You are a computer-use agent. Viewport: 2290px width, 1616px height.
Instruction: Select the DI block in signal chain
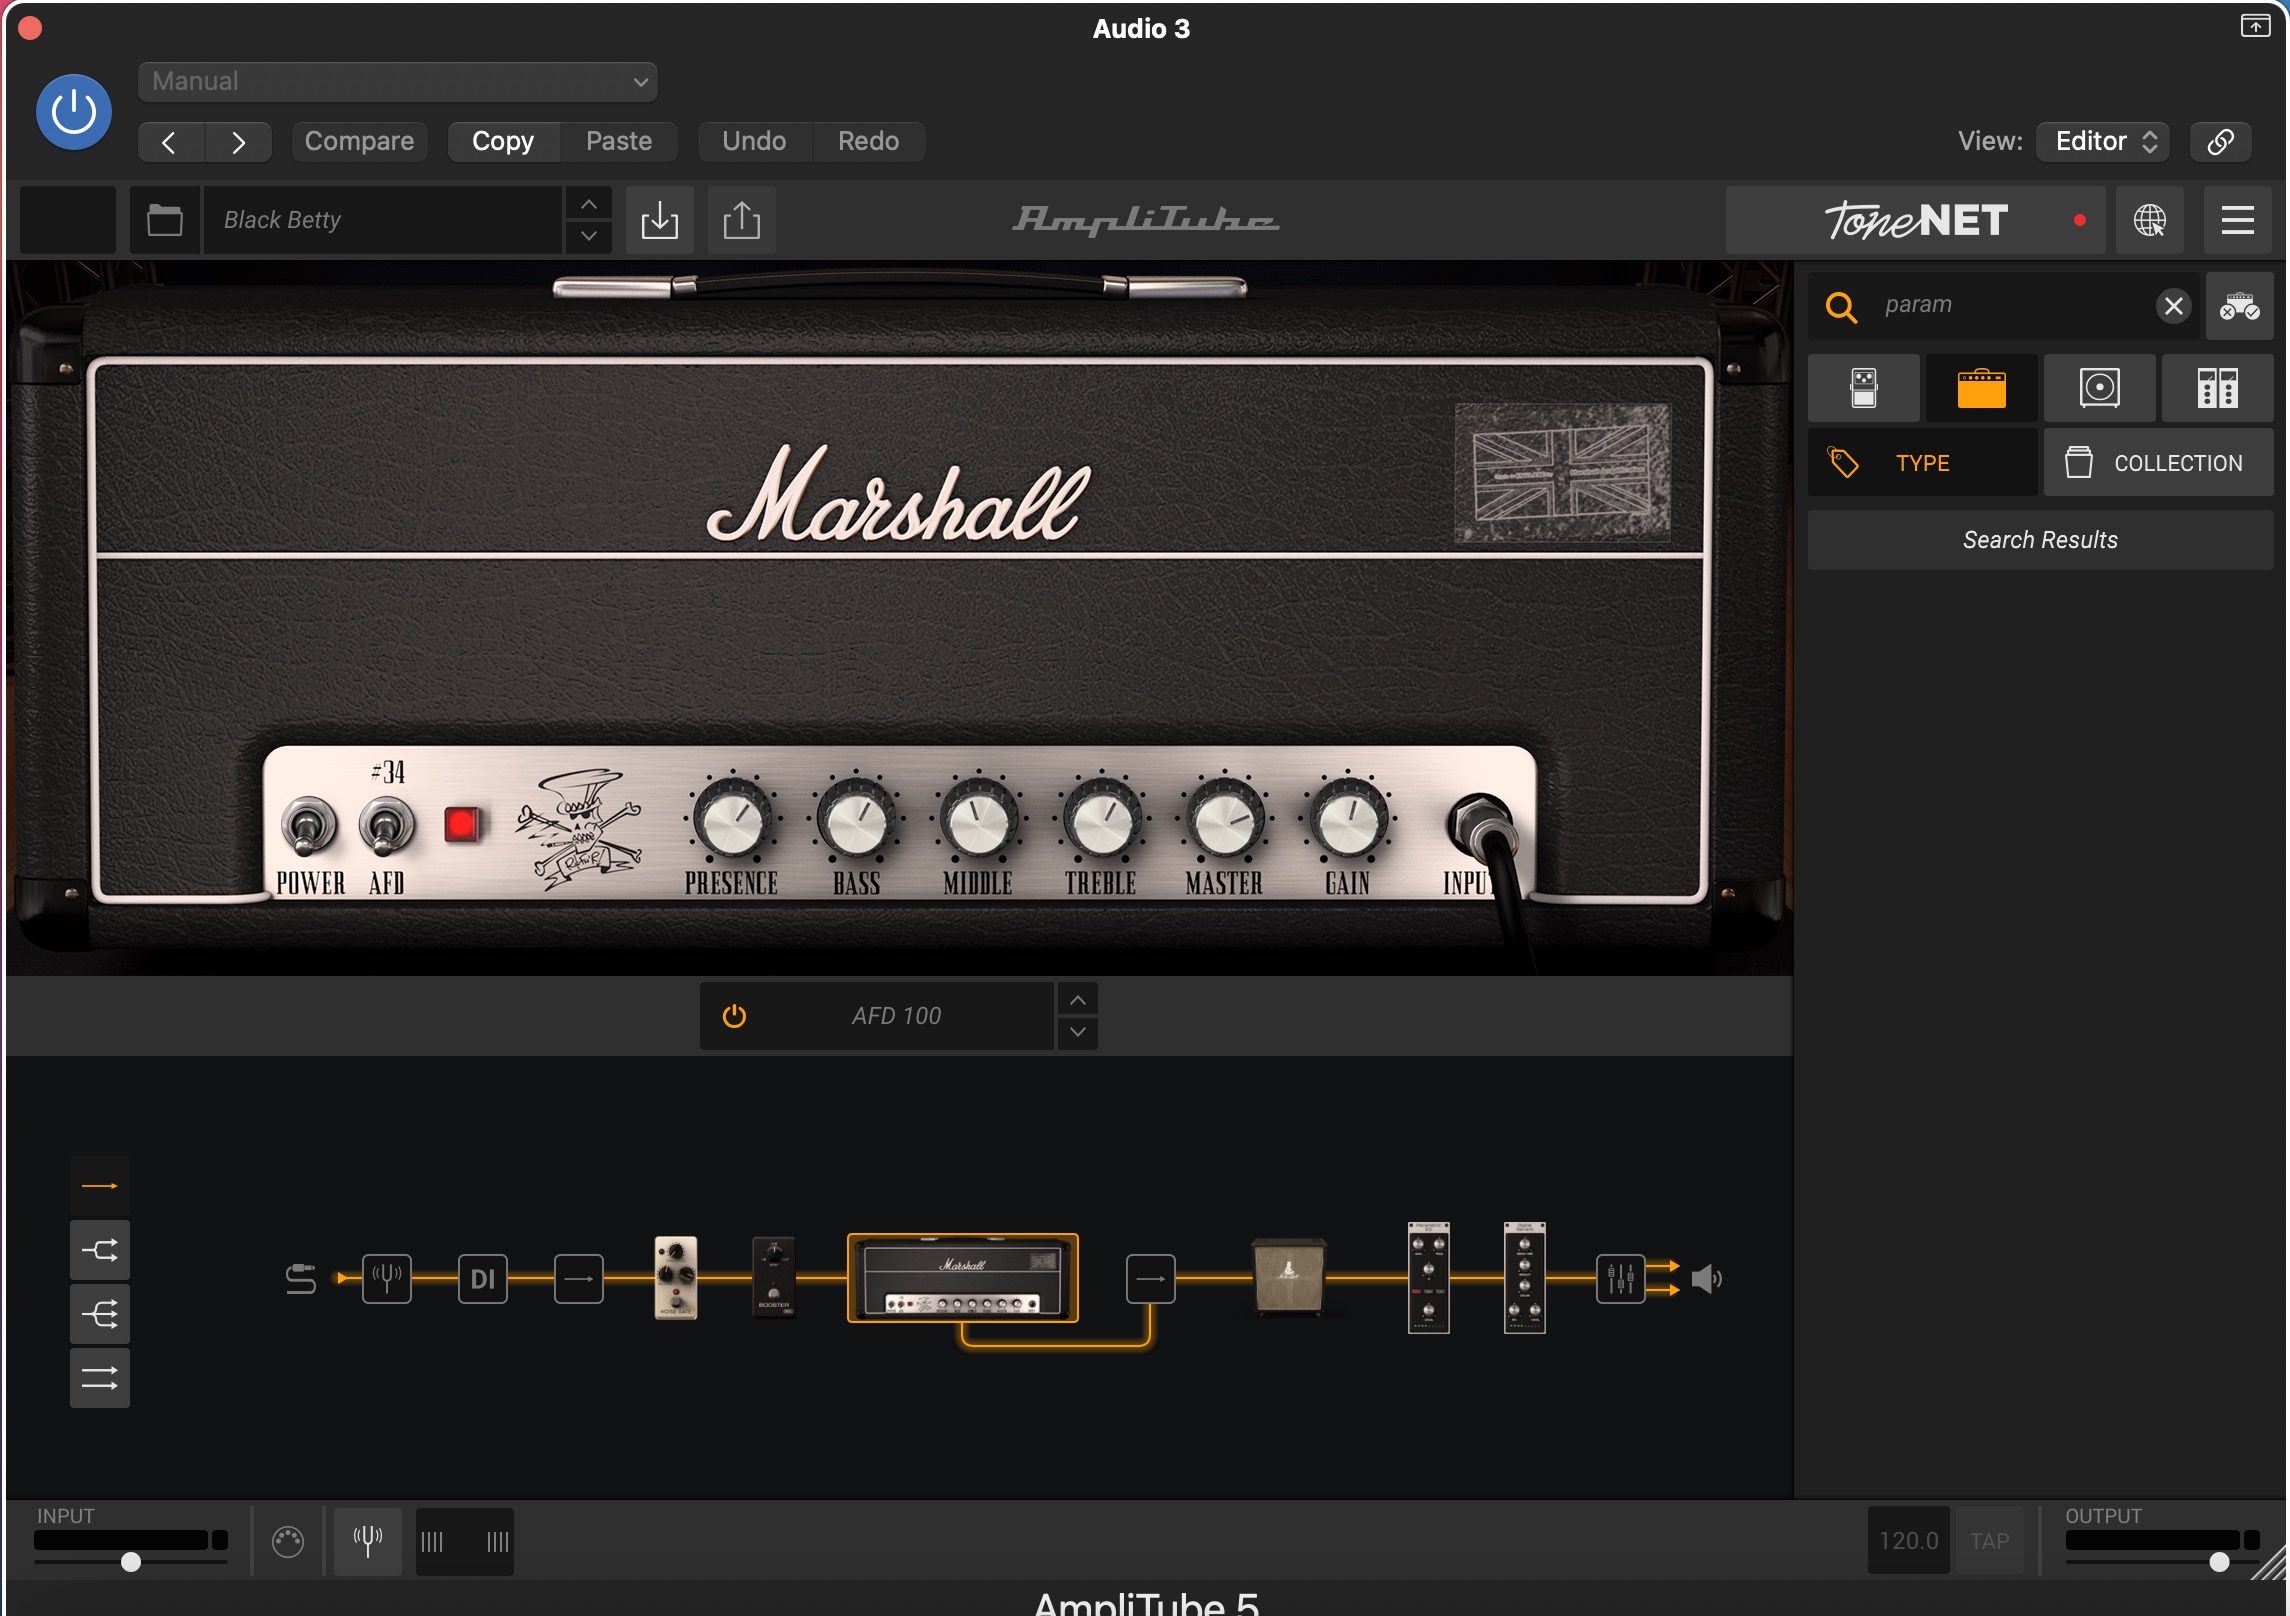[483, 1279]
